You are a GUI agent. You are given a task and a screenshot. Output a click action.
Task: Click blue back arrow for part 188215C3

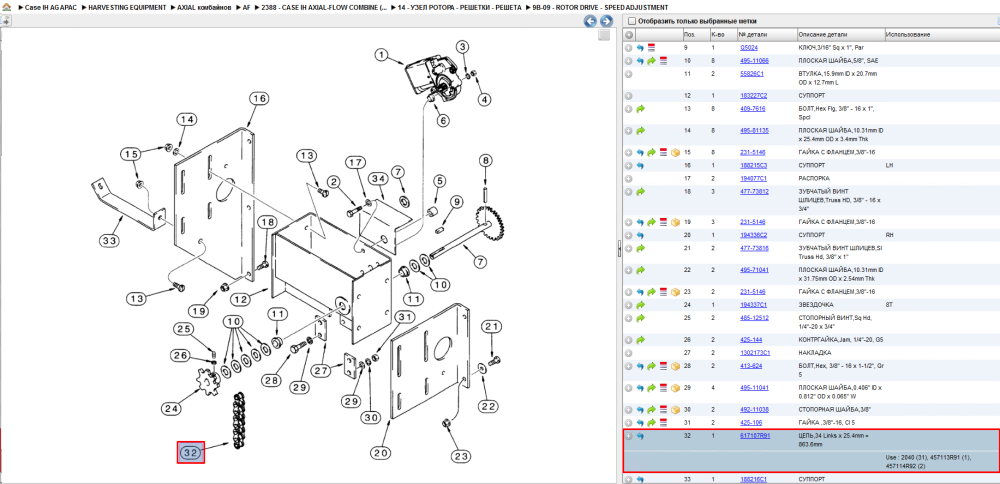(640, 166)
